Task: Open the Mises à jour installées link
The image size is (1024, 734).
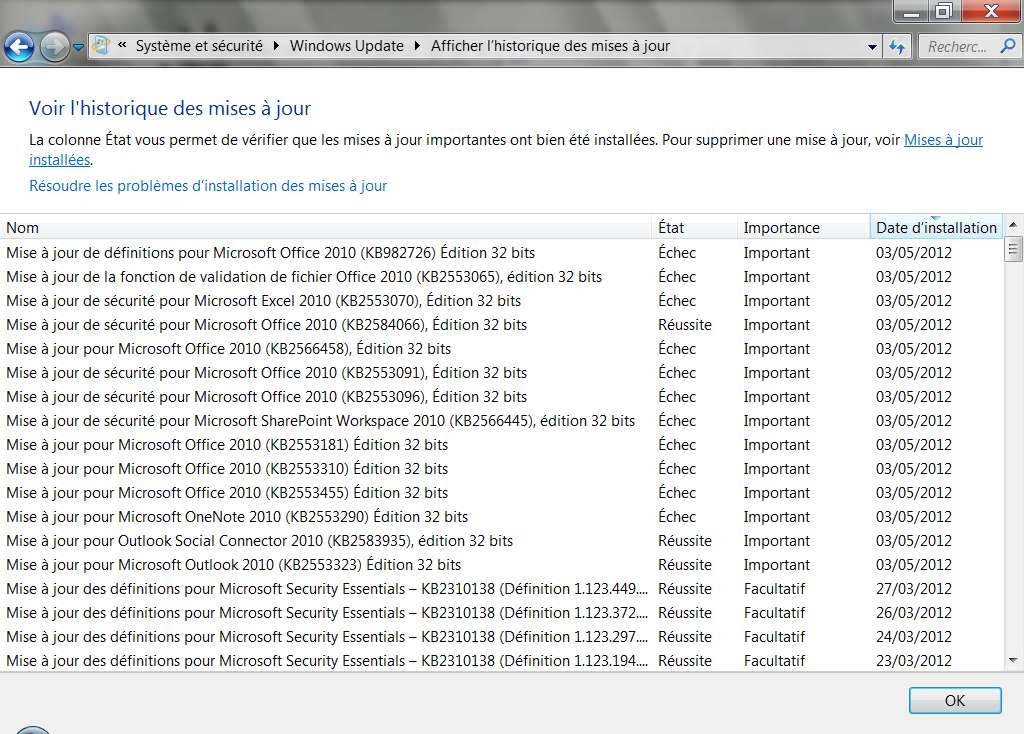Action: (x=943, y=140)
